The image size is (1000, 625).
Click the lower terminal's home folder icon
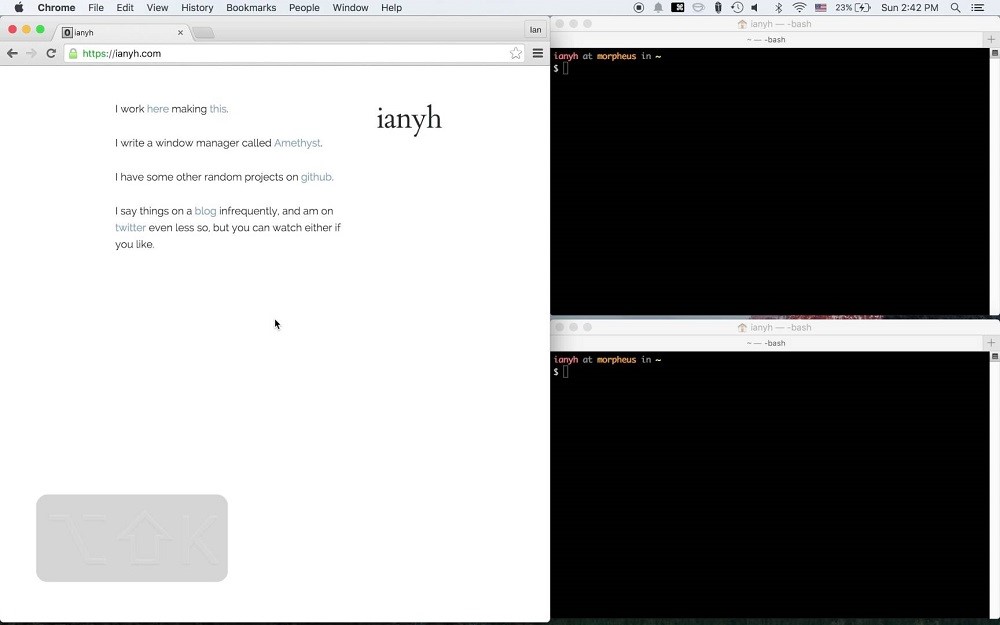point(742,328)
